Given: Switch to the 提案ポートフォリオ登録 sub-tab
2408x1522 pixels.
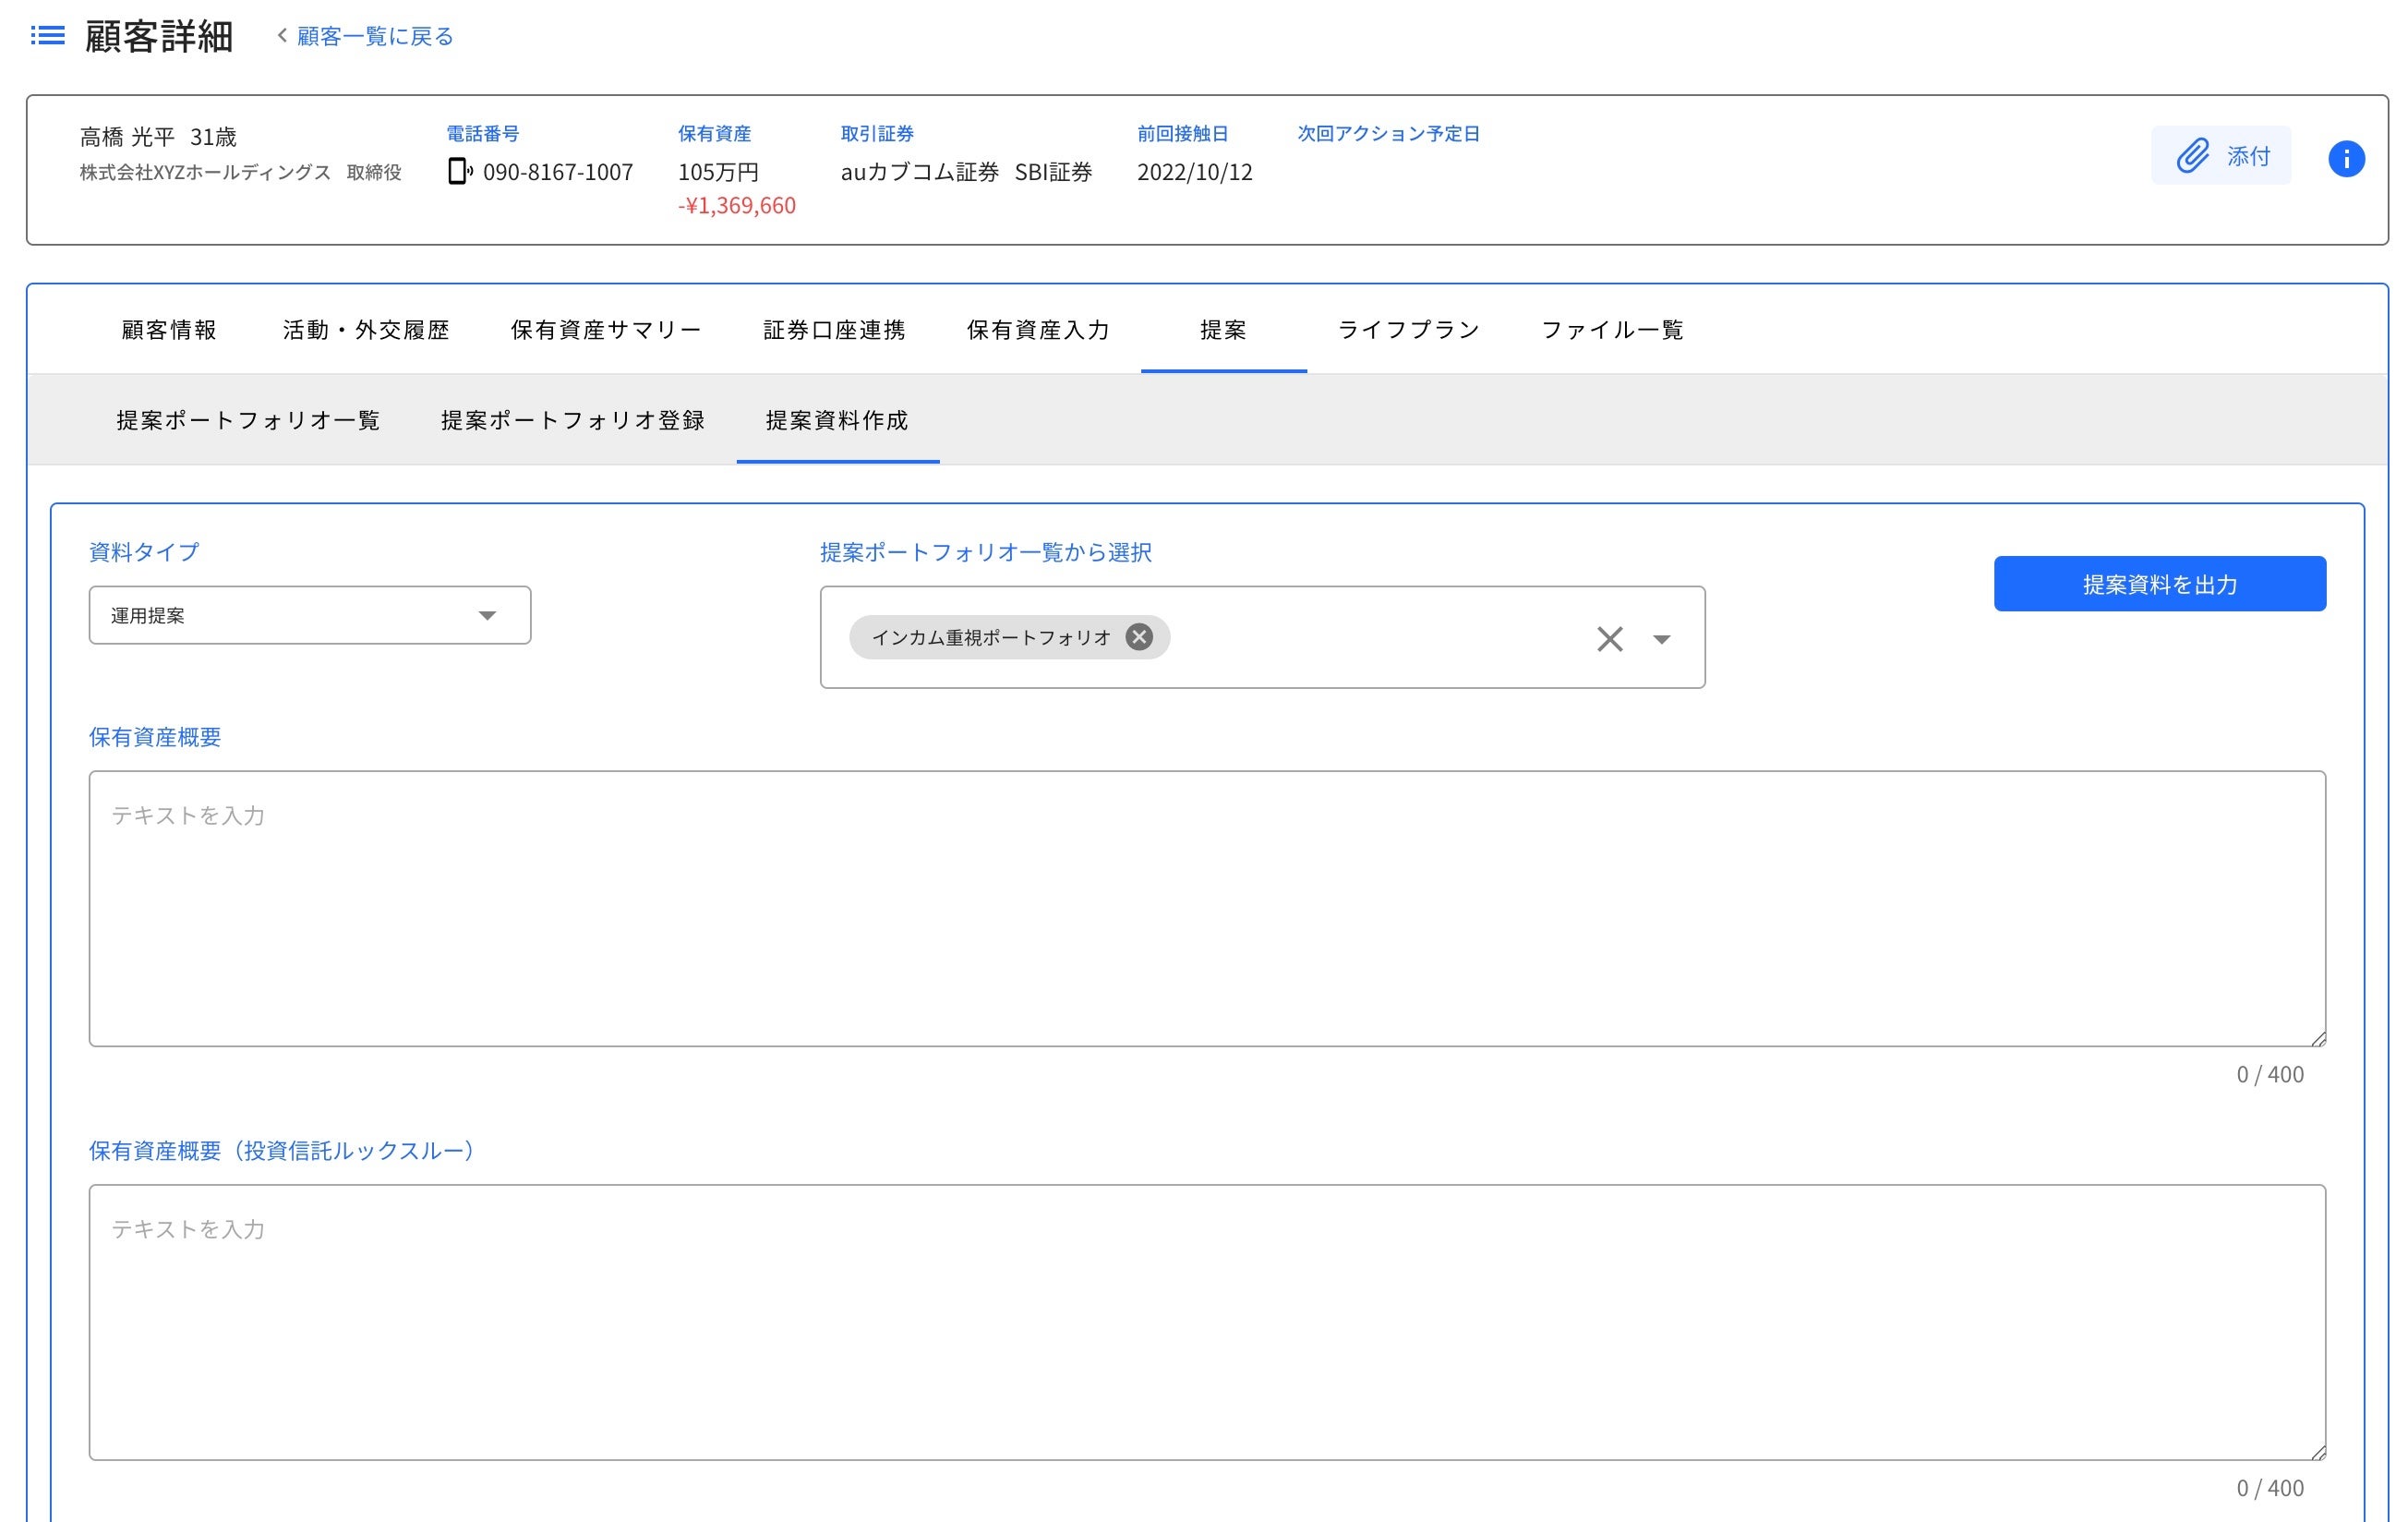Looking at the screenshot, I should coord(573,420).
